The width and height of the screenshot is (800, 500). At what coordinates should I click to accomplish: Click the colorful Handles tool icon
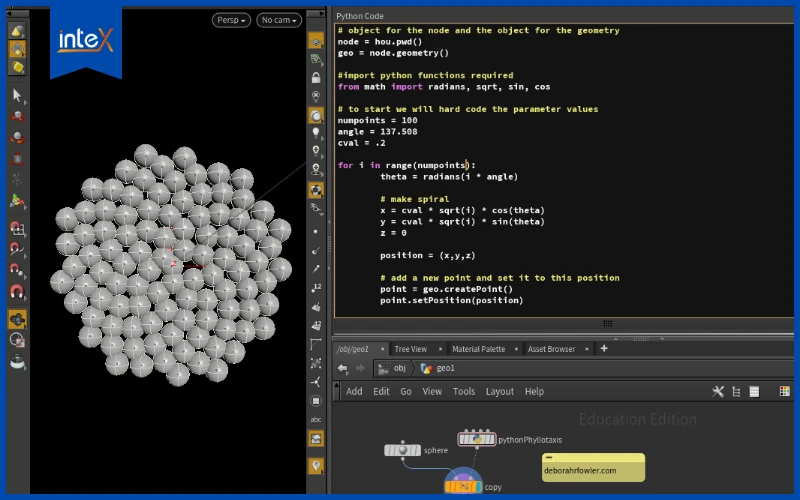[x=17, y=201]
